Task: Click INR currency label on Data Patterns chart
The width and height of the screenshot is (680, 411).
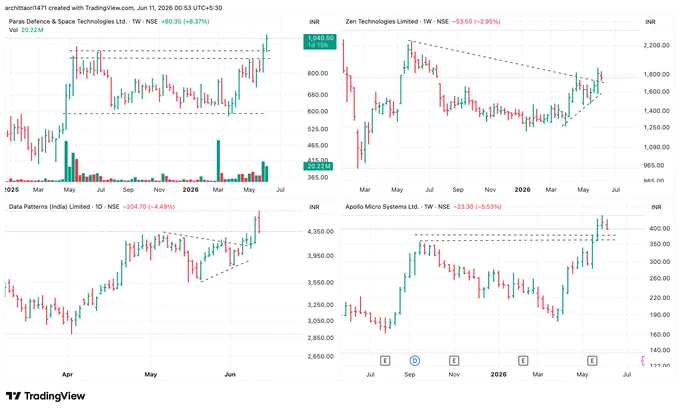Action: [x=314, y=207]
